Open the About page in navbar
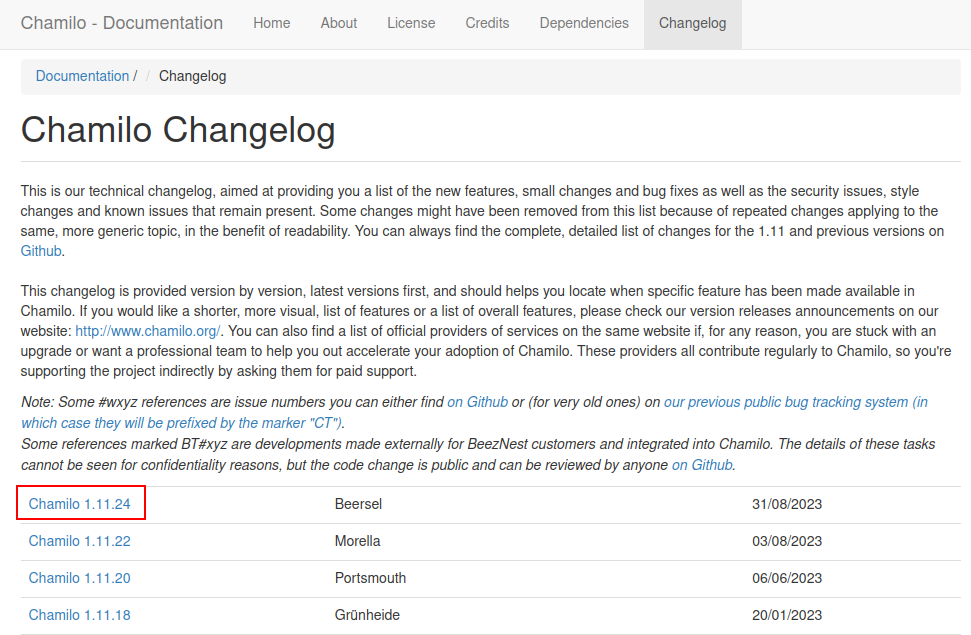Image resolution: width=971 pixels, height=635 pixels. click(339, 23)
